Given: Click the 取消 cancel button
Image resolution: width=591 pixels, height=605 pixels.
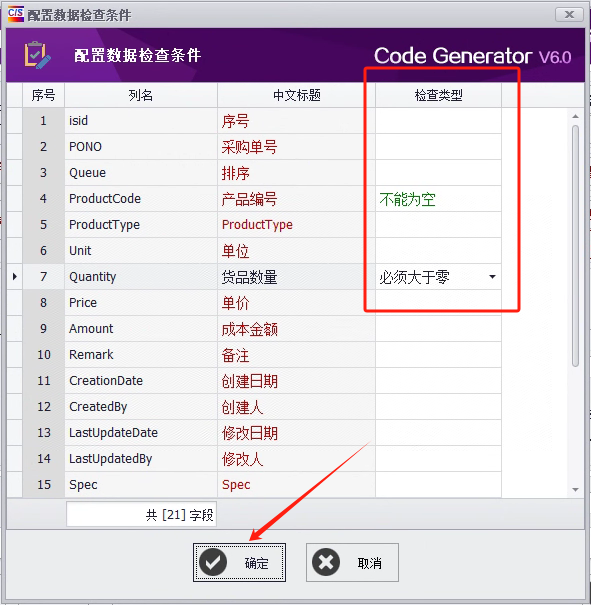Looking at the screenshot, I should click(352, 563).
